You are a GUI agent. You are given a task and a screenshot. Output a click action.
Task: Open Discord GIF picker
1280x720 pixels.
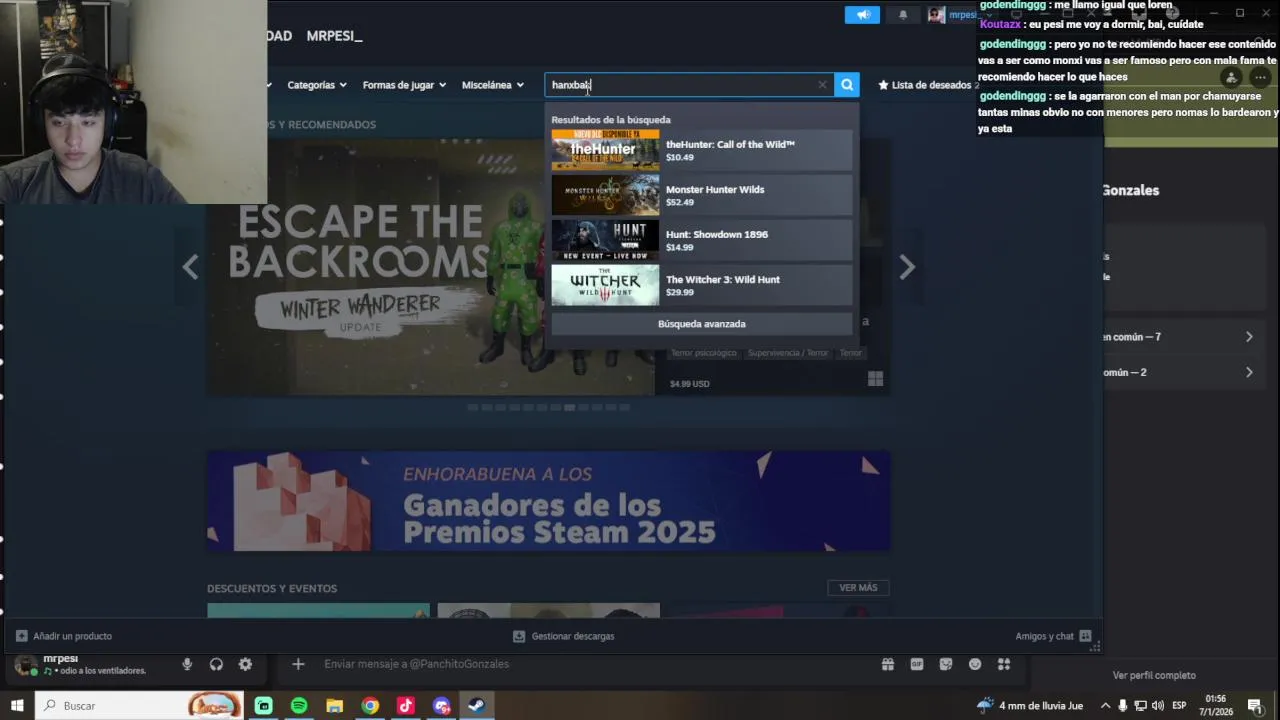click(x=917, y=664)
